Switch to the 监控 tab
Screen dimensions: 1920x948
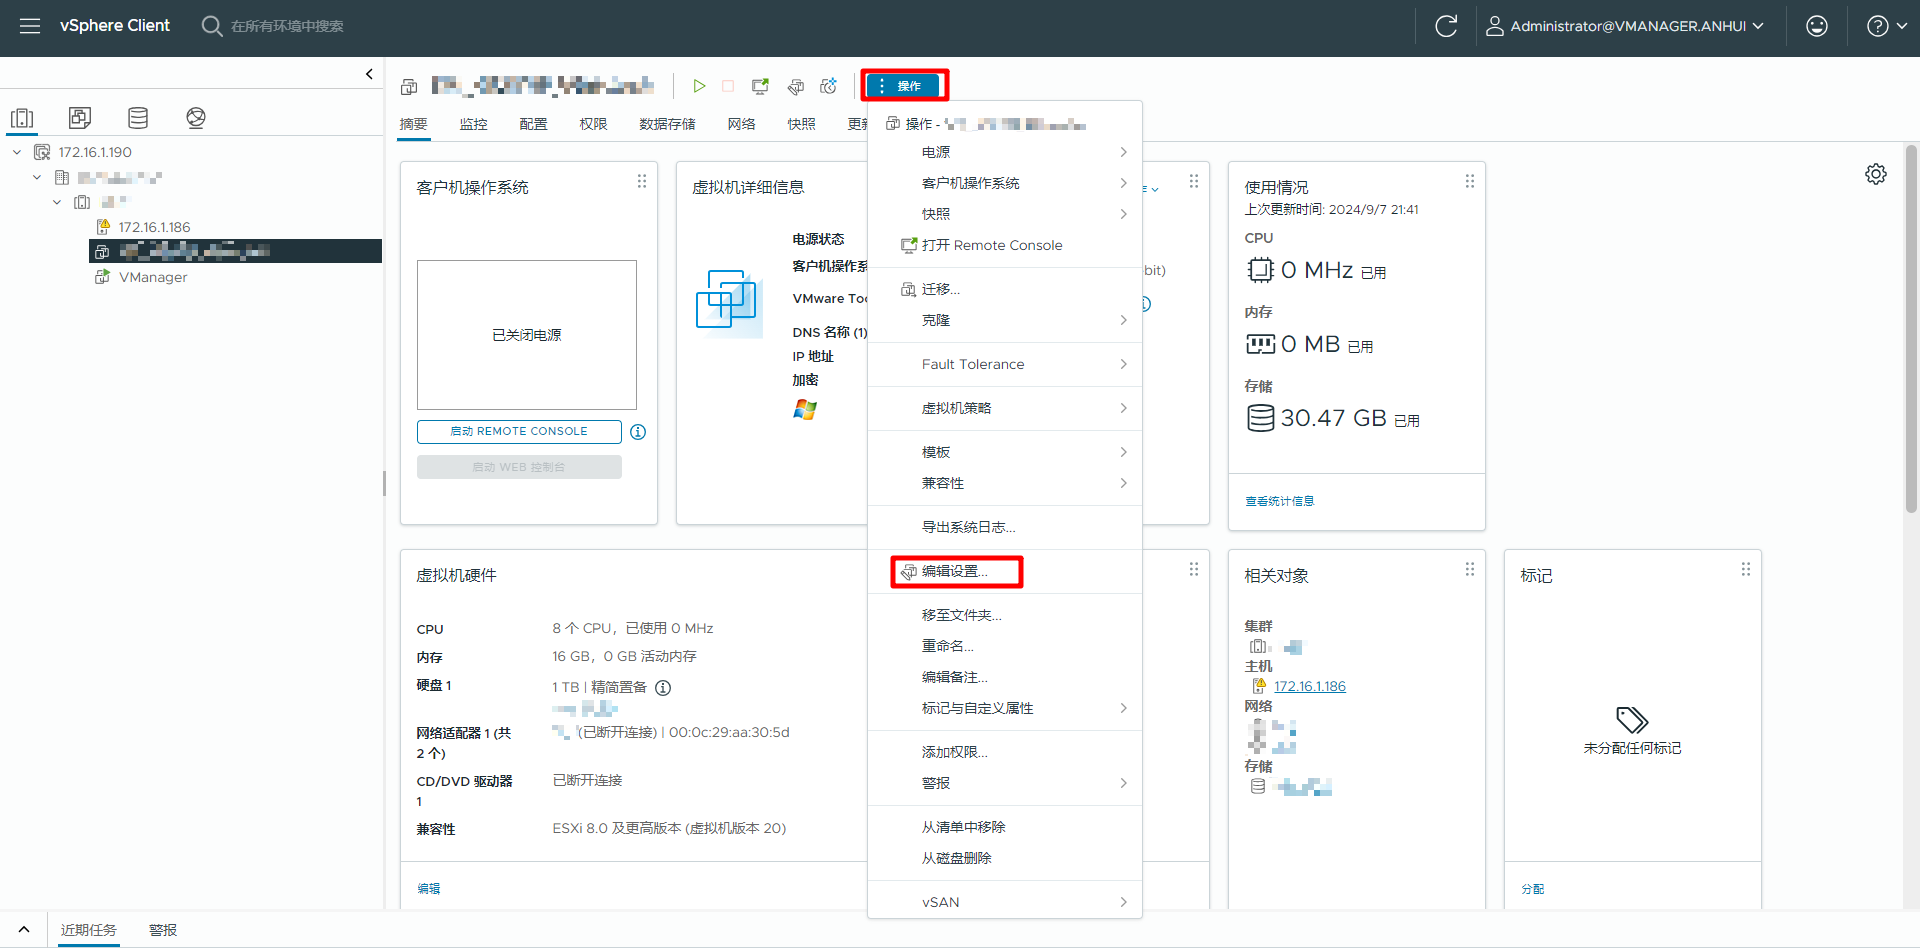coord(473,124)
